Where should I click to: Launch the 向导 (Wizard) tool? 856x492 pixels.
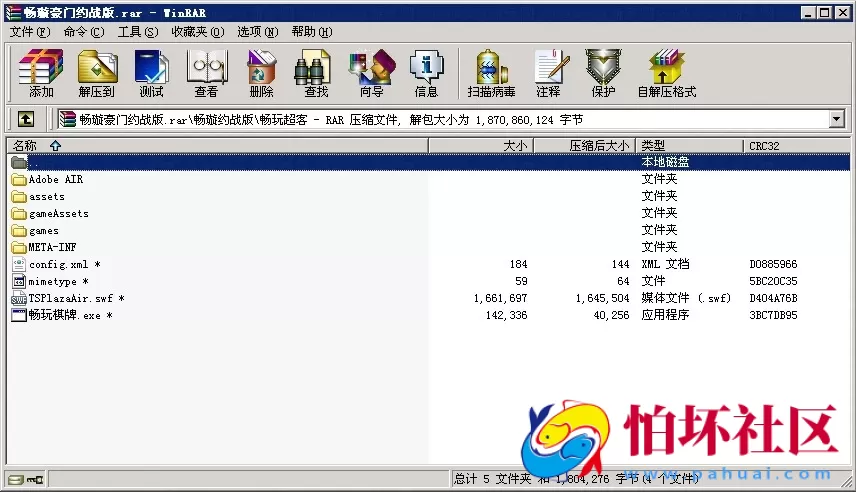pyautogui.click(x=371, y=73)
